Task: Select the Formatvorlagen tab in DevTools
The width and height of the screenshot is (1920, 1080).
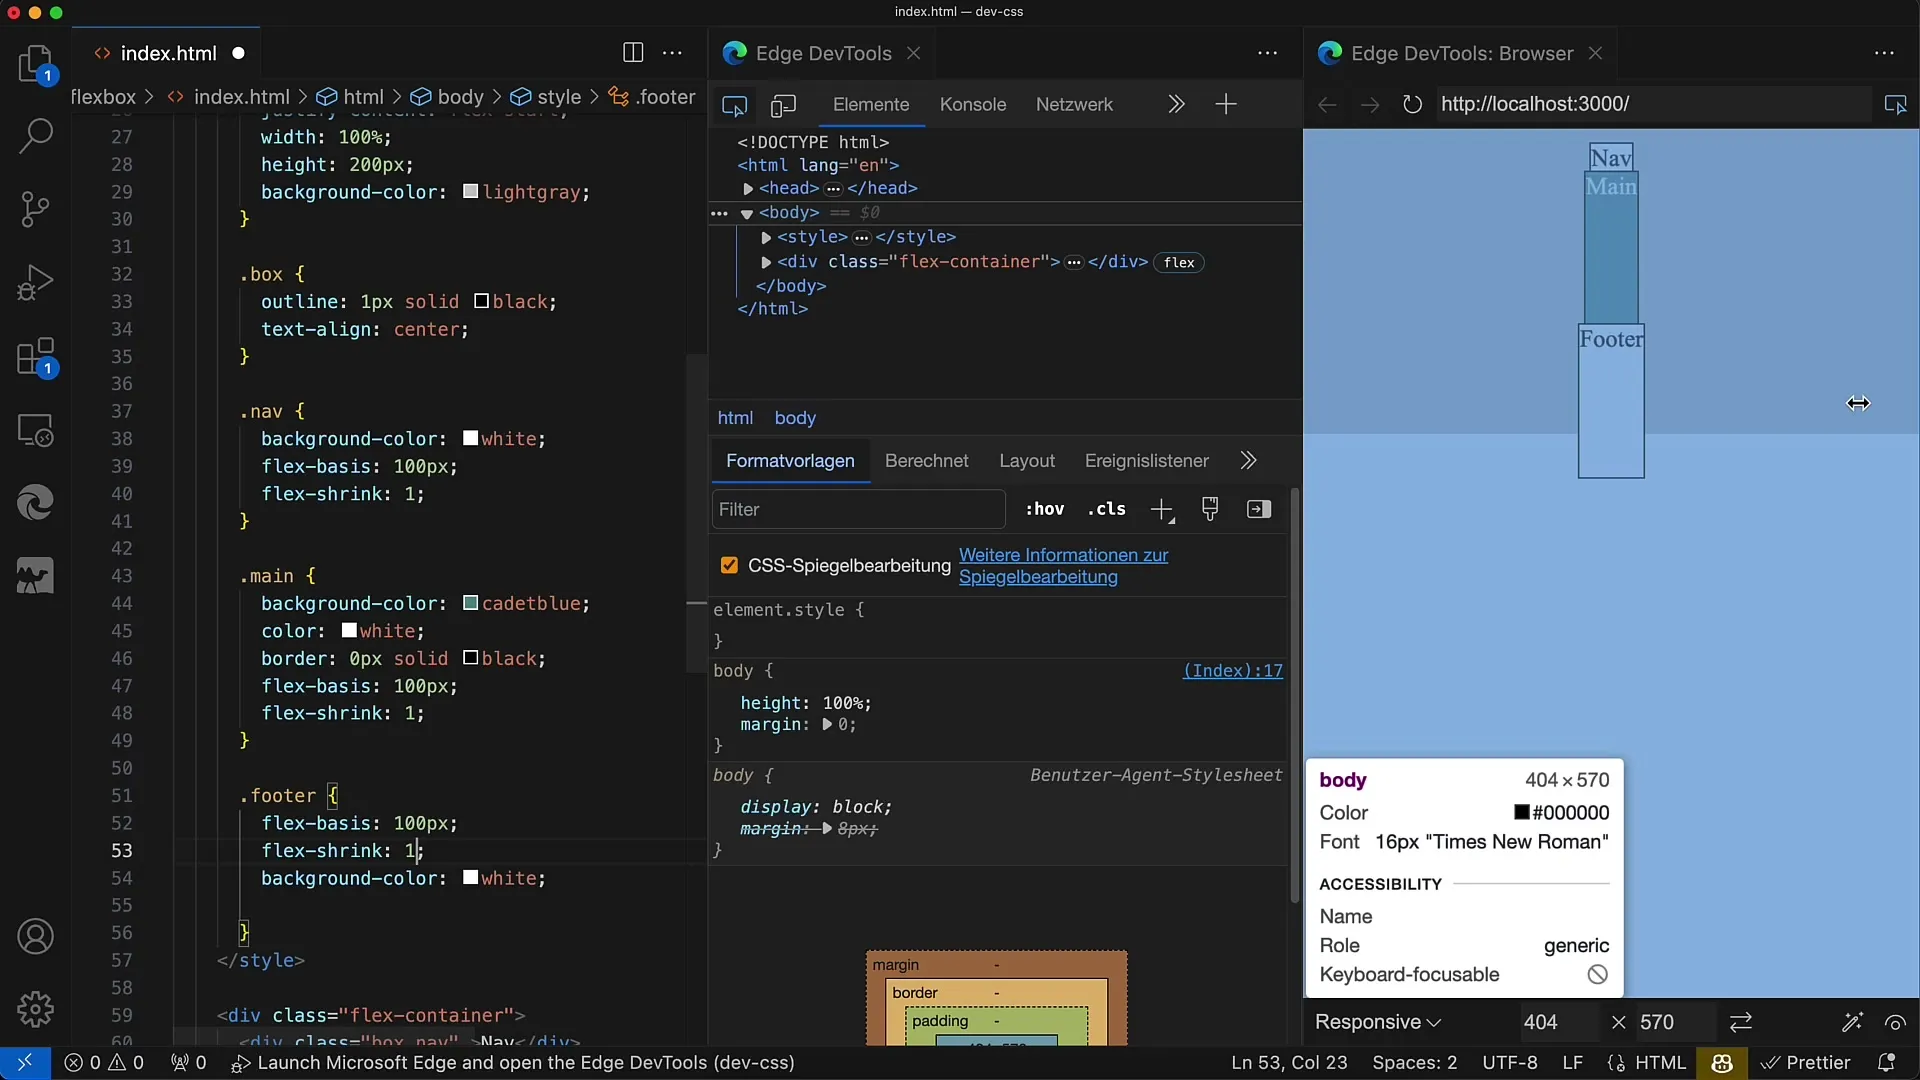Action: (x=790, y=460)
